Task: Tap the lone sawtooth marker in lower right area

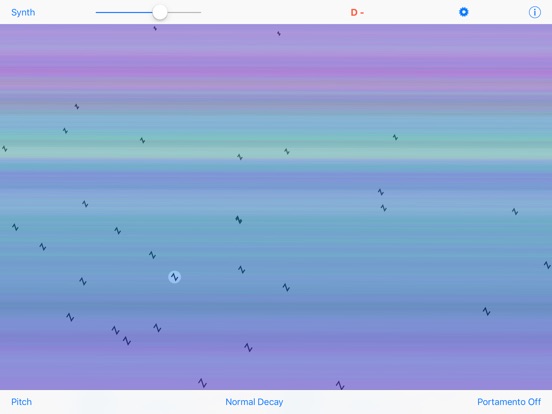Action: tap(486, 311)
